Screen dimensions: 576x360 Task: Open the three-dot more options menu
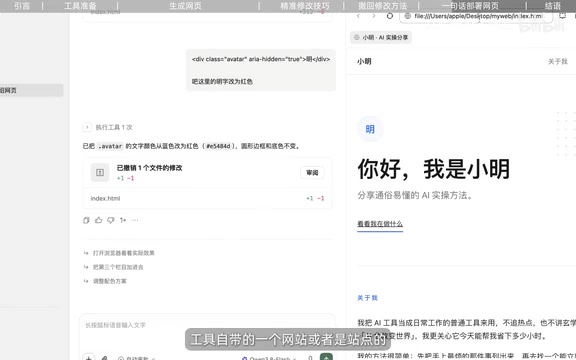(135, 220)
